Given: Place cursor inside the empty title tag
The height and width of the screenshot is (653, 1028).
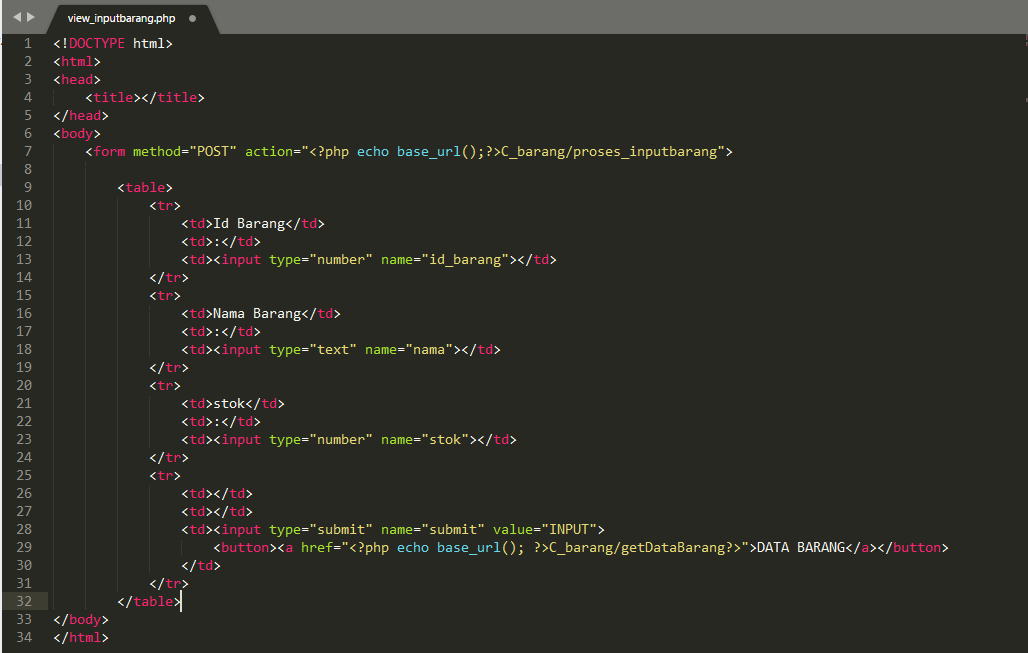Looking at the screenshot, I should 141,97.
